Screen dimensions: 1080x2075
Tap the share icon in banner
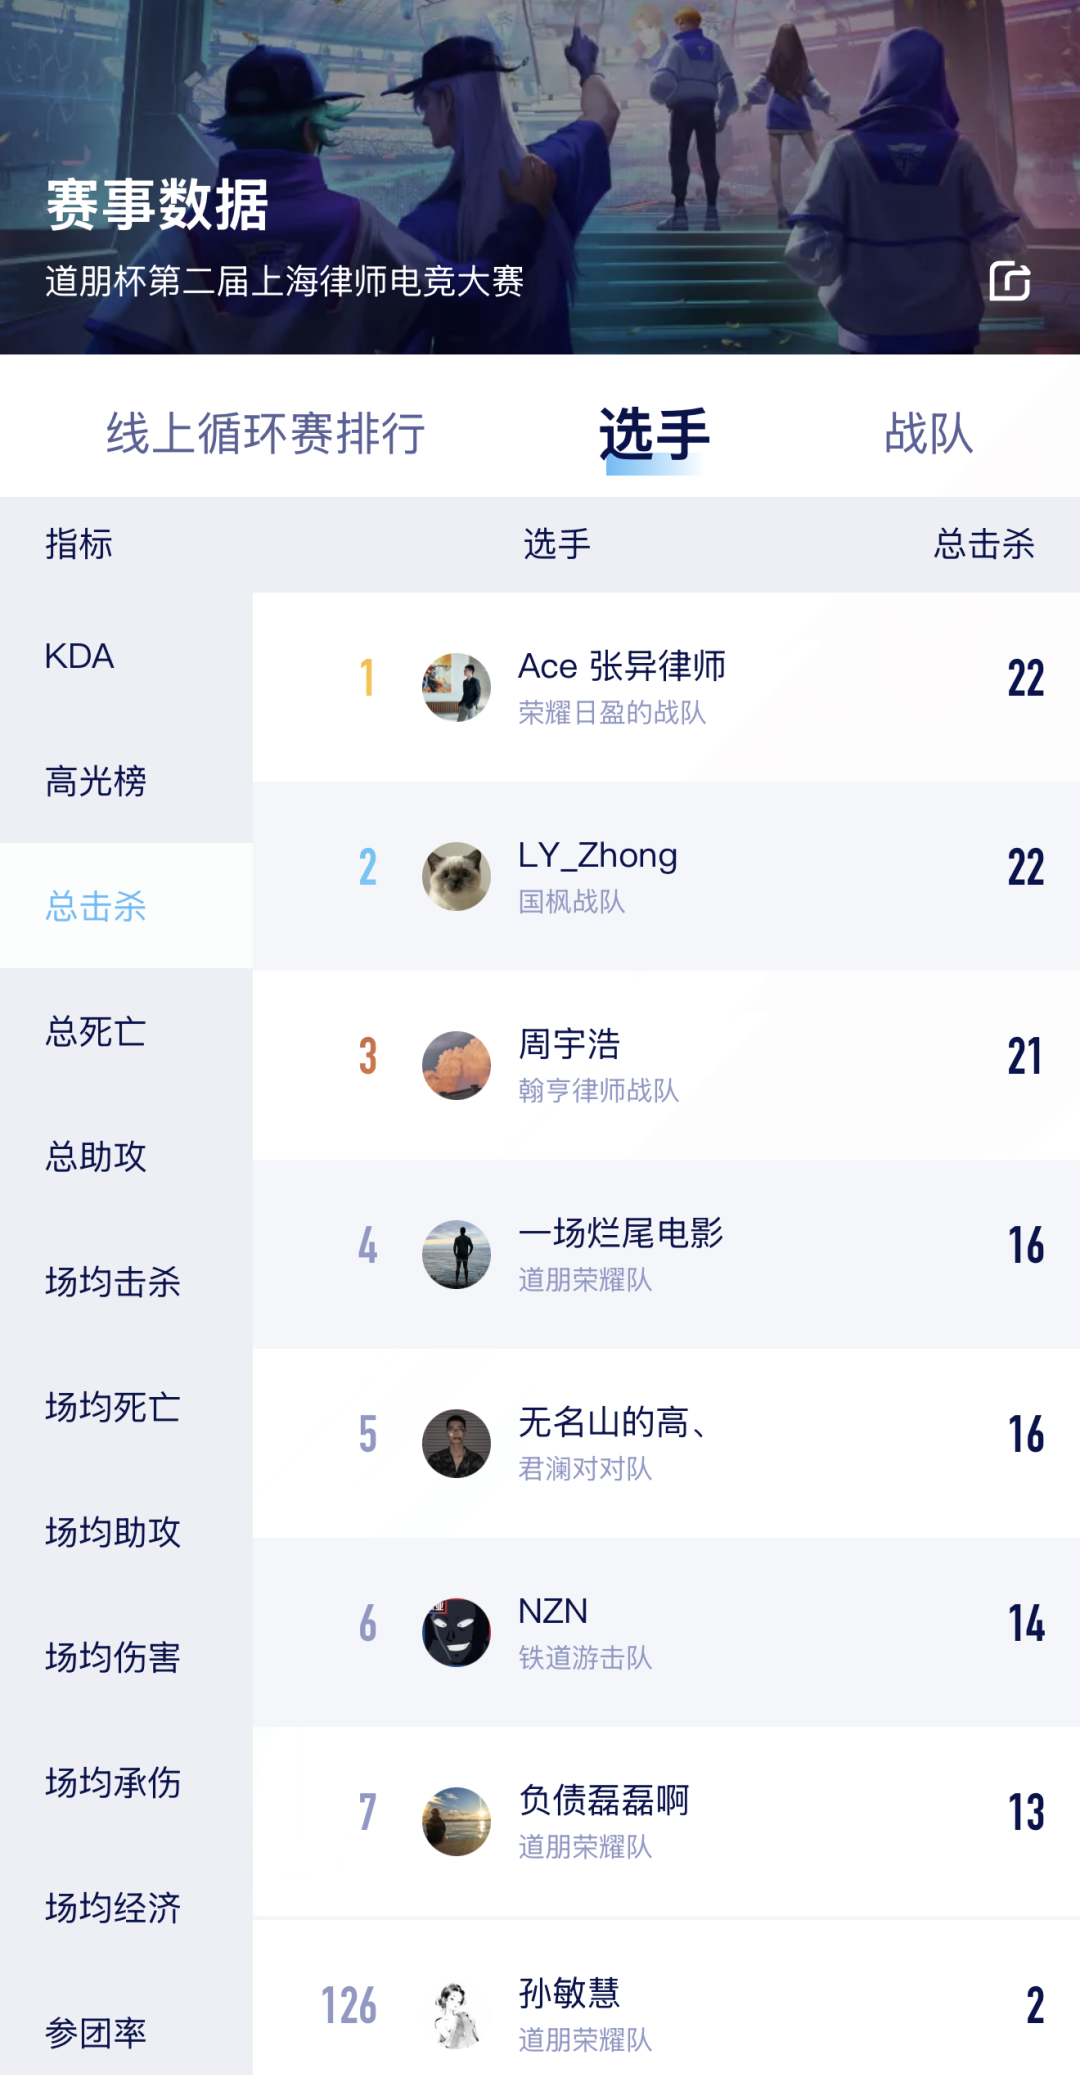1009,281
